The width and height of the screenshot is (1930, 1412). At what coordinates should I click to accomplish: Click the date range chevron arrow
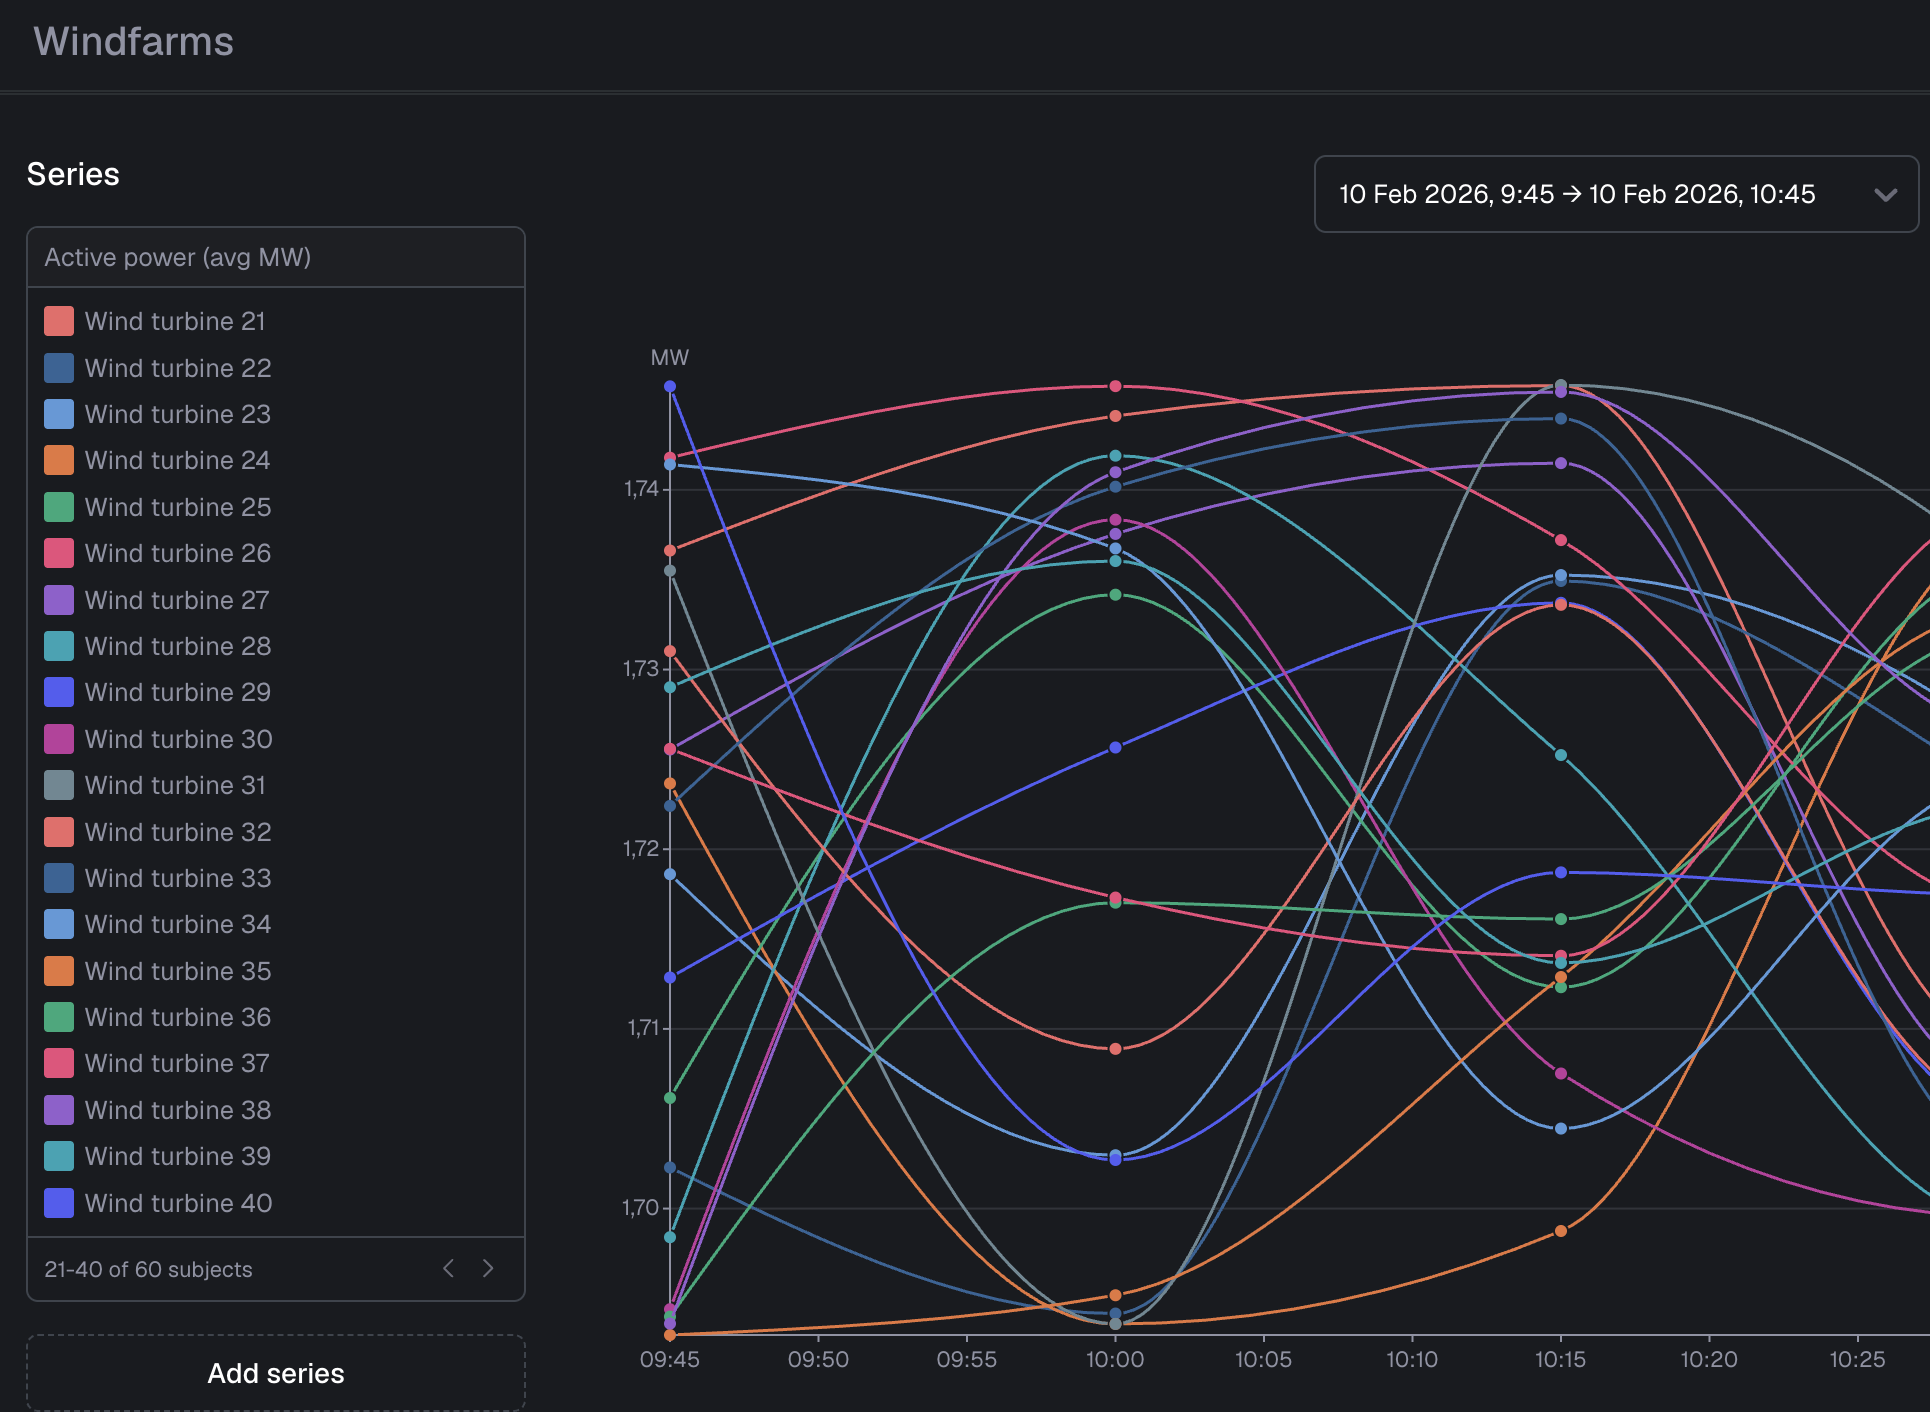point(1885,195)
